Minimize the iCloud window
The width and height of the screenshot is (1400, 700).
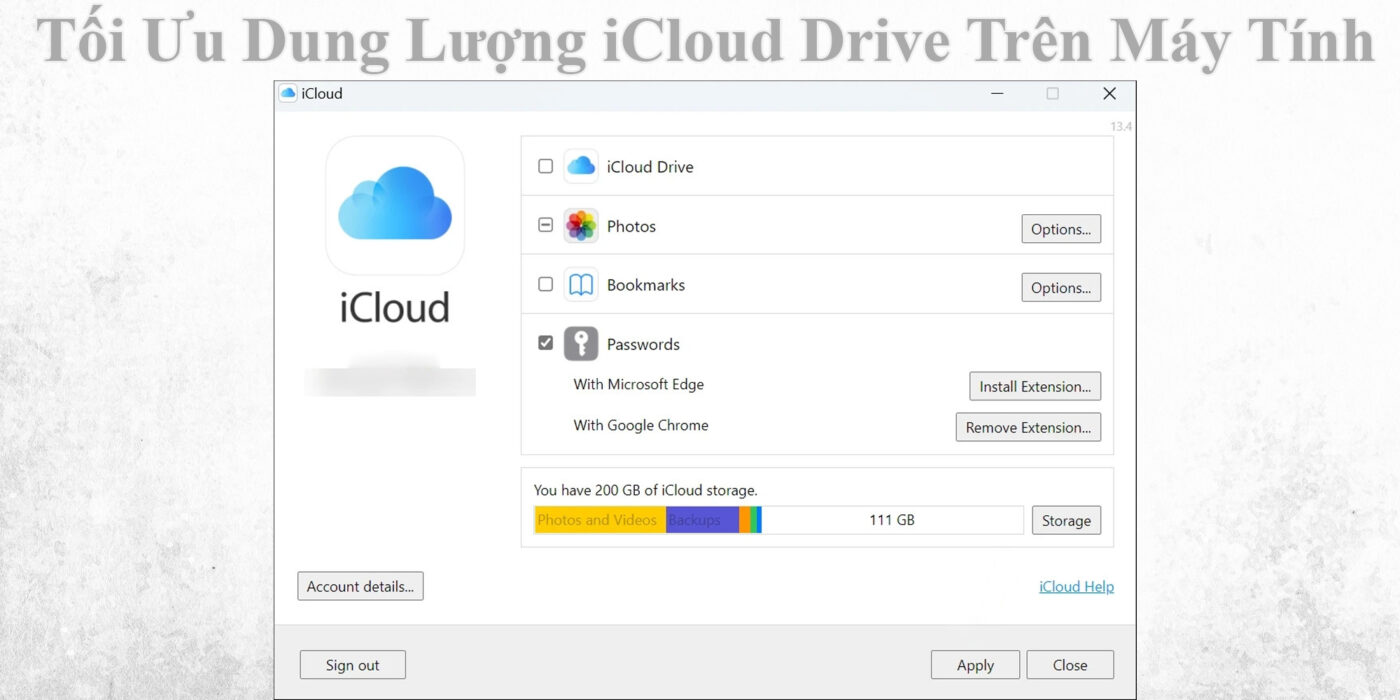click(997, 93)
